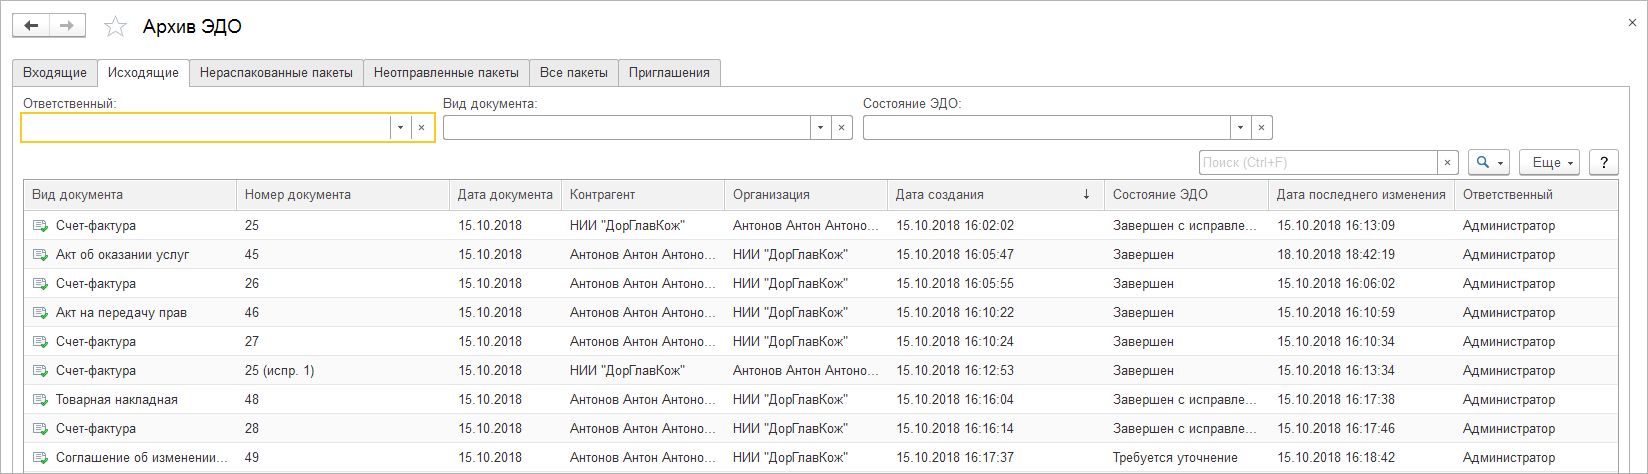Open the Неотправленные пакеты tab
This screenshot has height=474, width=1648.
446,73
